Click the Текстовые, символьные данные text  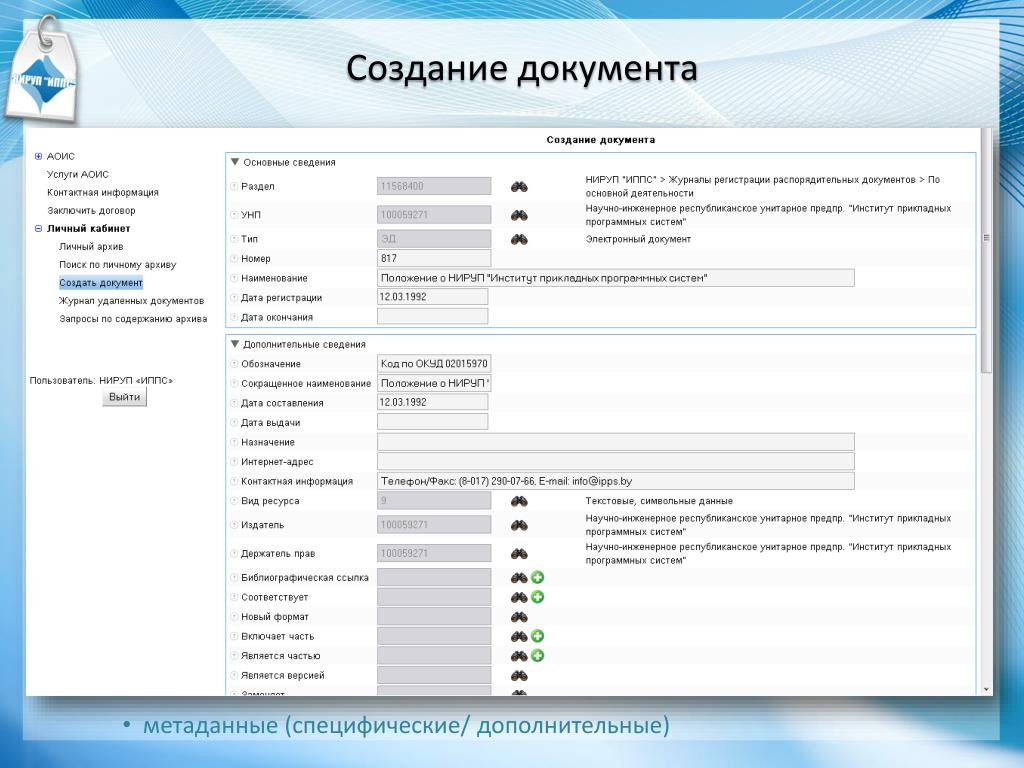point(659,501)
